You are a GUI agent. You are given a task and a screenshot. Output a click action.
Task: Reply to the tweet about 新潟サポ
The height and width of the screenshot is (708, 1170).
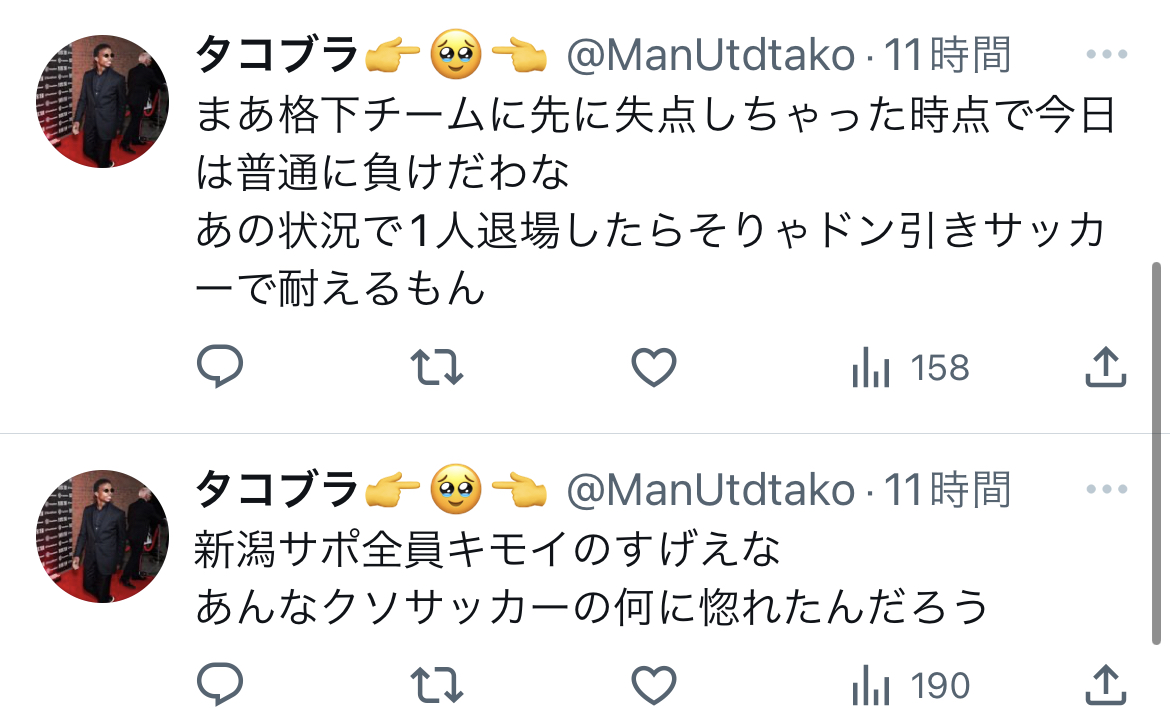(219, 683)
